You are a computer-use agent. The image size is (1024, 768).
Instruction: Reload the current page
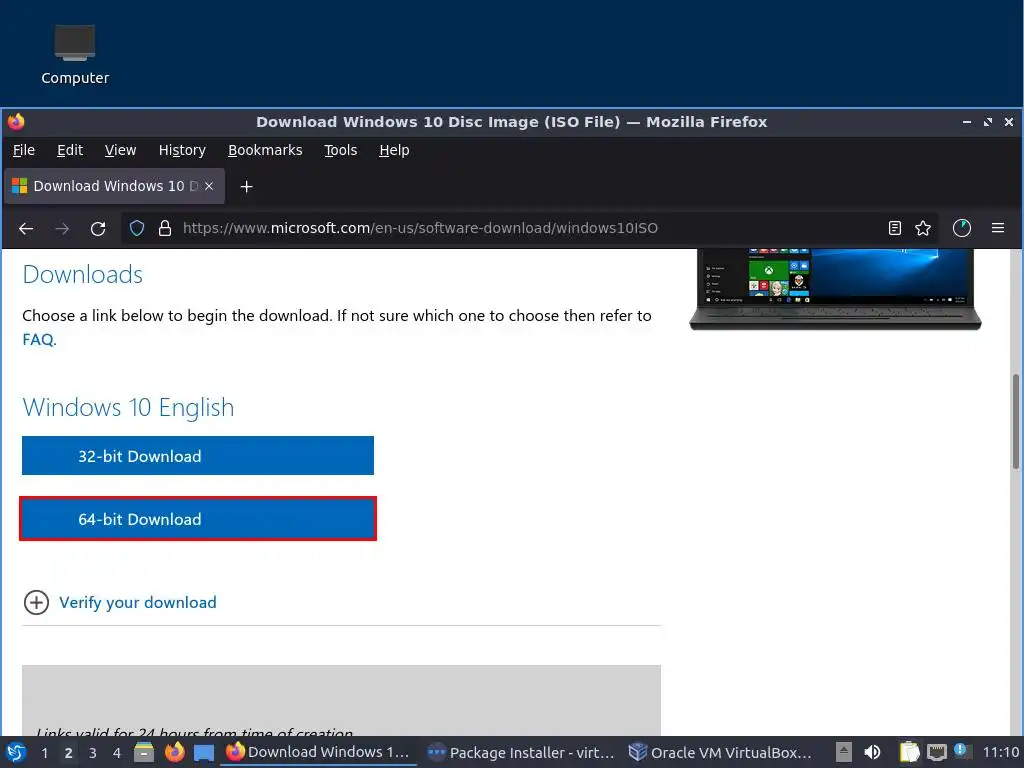[x=98, y=229]
